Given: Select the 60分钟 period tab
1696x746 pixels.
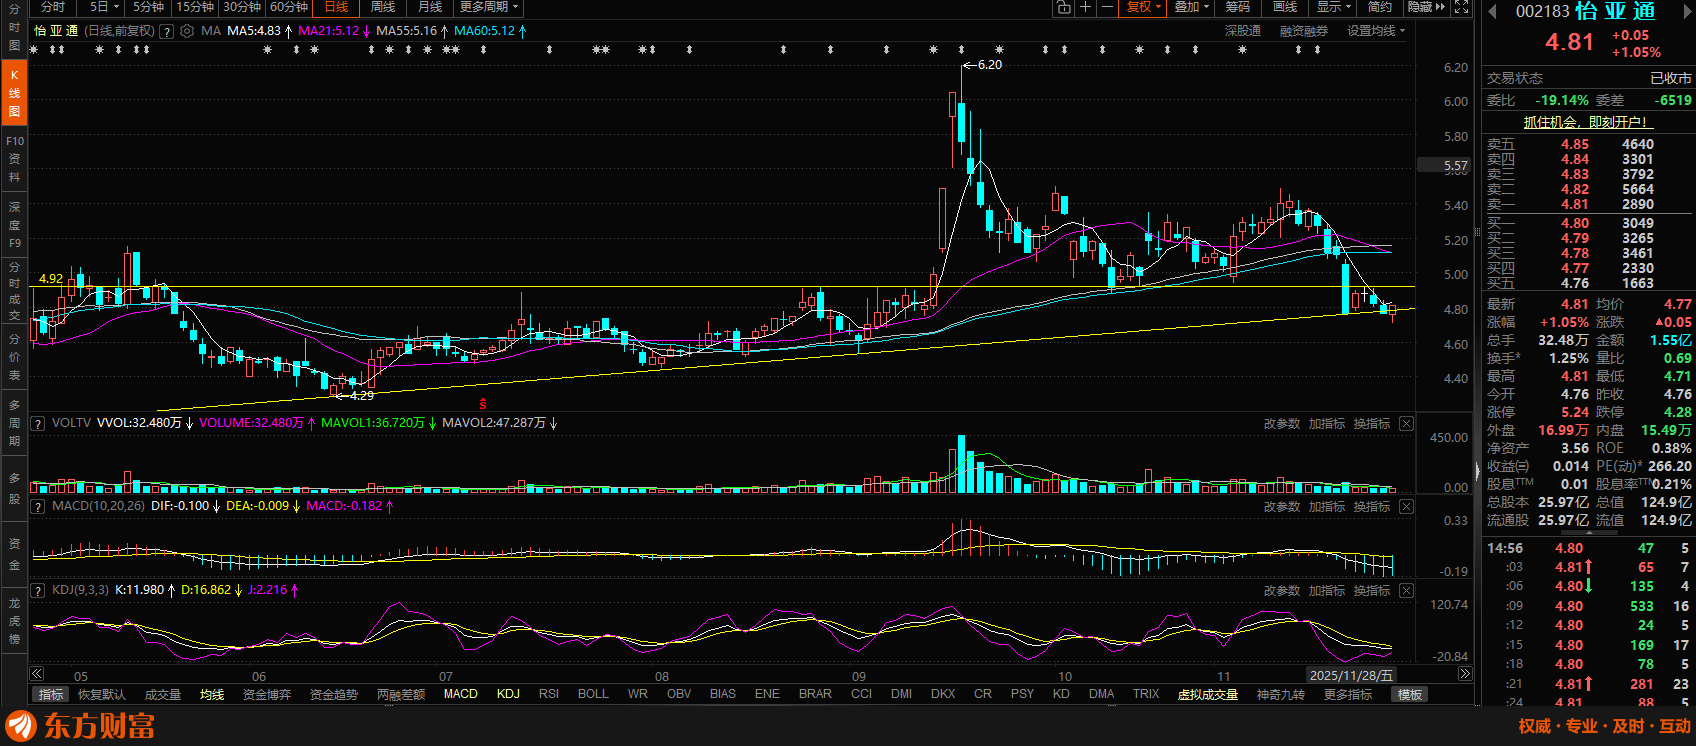Looking at the screenshot, I should 289,7.
